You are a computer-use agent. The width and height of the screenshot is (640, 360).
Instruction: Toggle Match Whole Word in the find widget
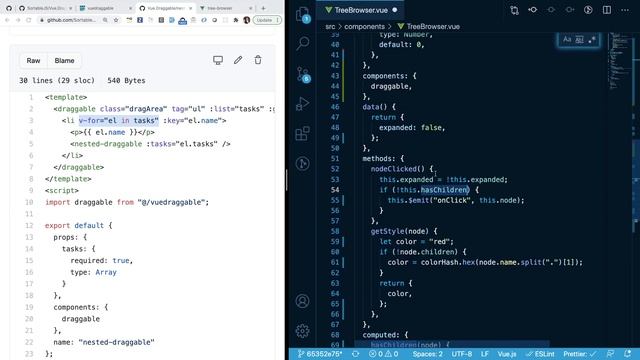click(x=580, y=40)
